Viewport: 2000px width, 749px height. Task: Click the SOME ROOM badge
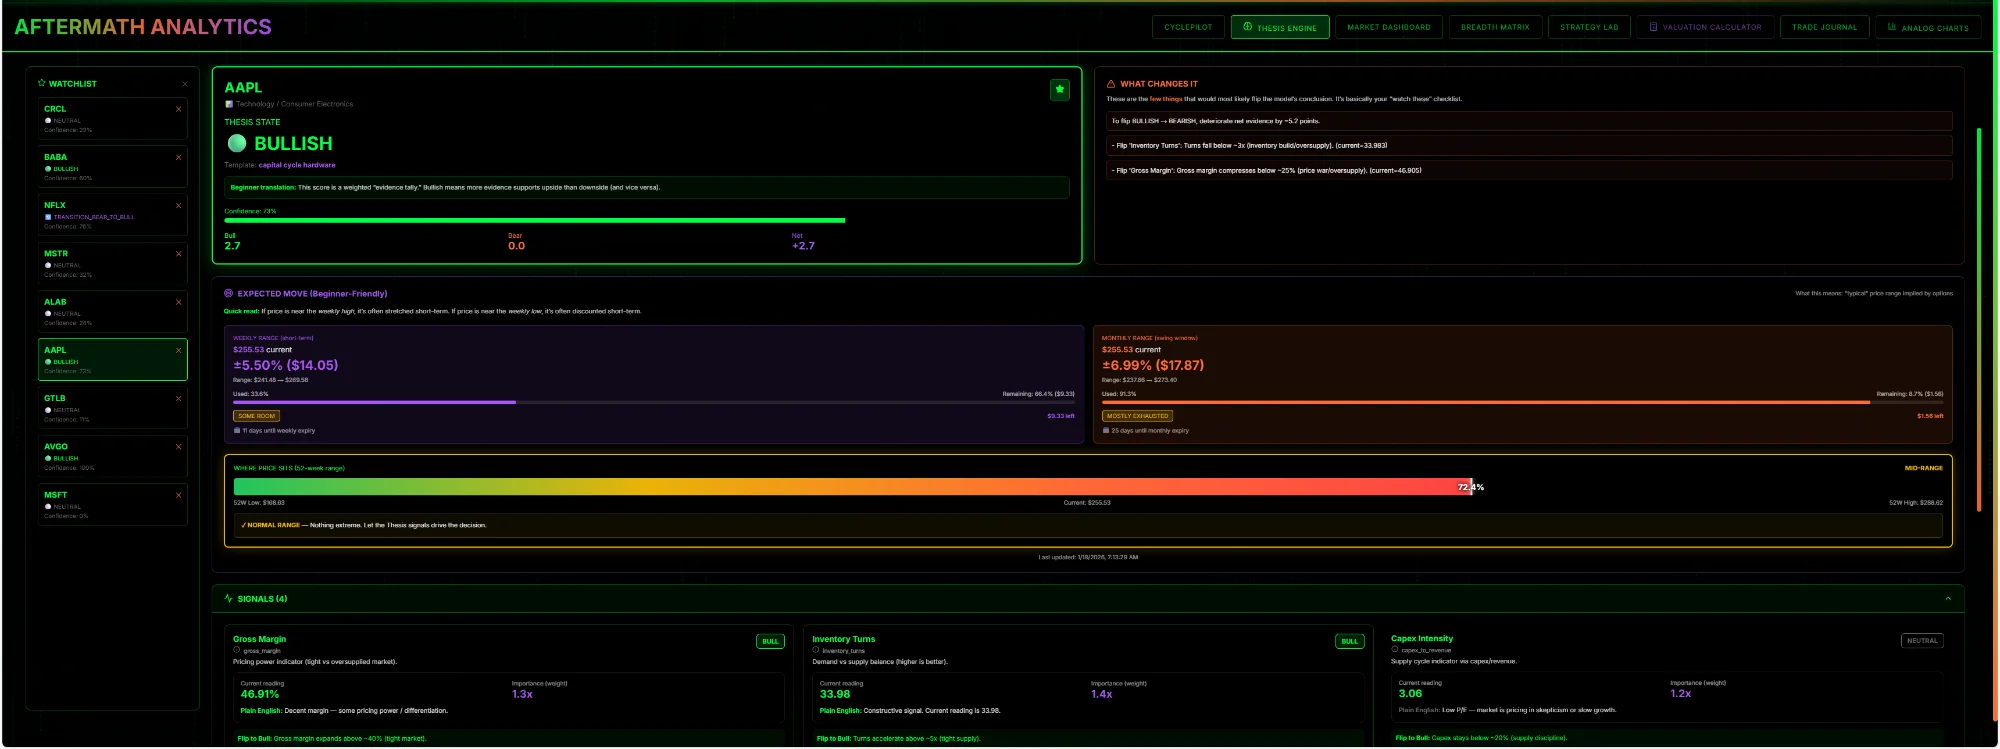[x=257, y=416]
